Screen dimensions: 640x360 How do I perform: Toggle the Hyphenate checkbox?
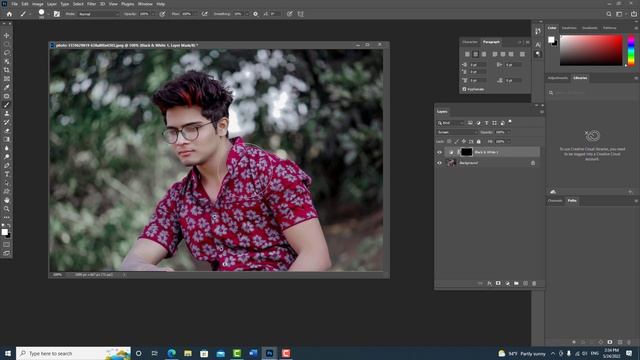(x=464, y=89)
